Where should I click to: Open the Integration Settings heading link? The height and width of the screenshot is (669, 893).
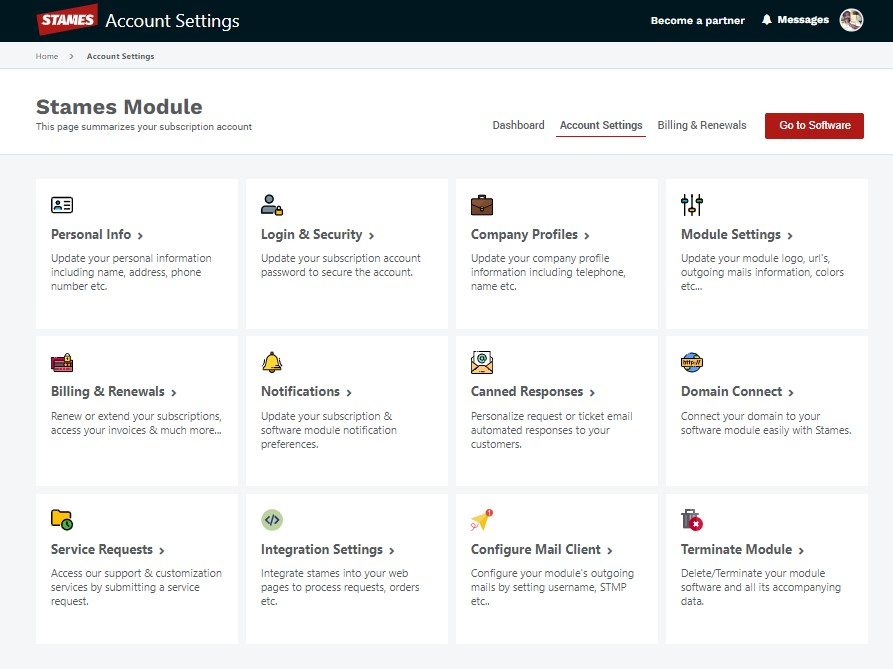click(322, 549)
